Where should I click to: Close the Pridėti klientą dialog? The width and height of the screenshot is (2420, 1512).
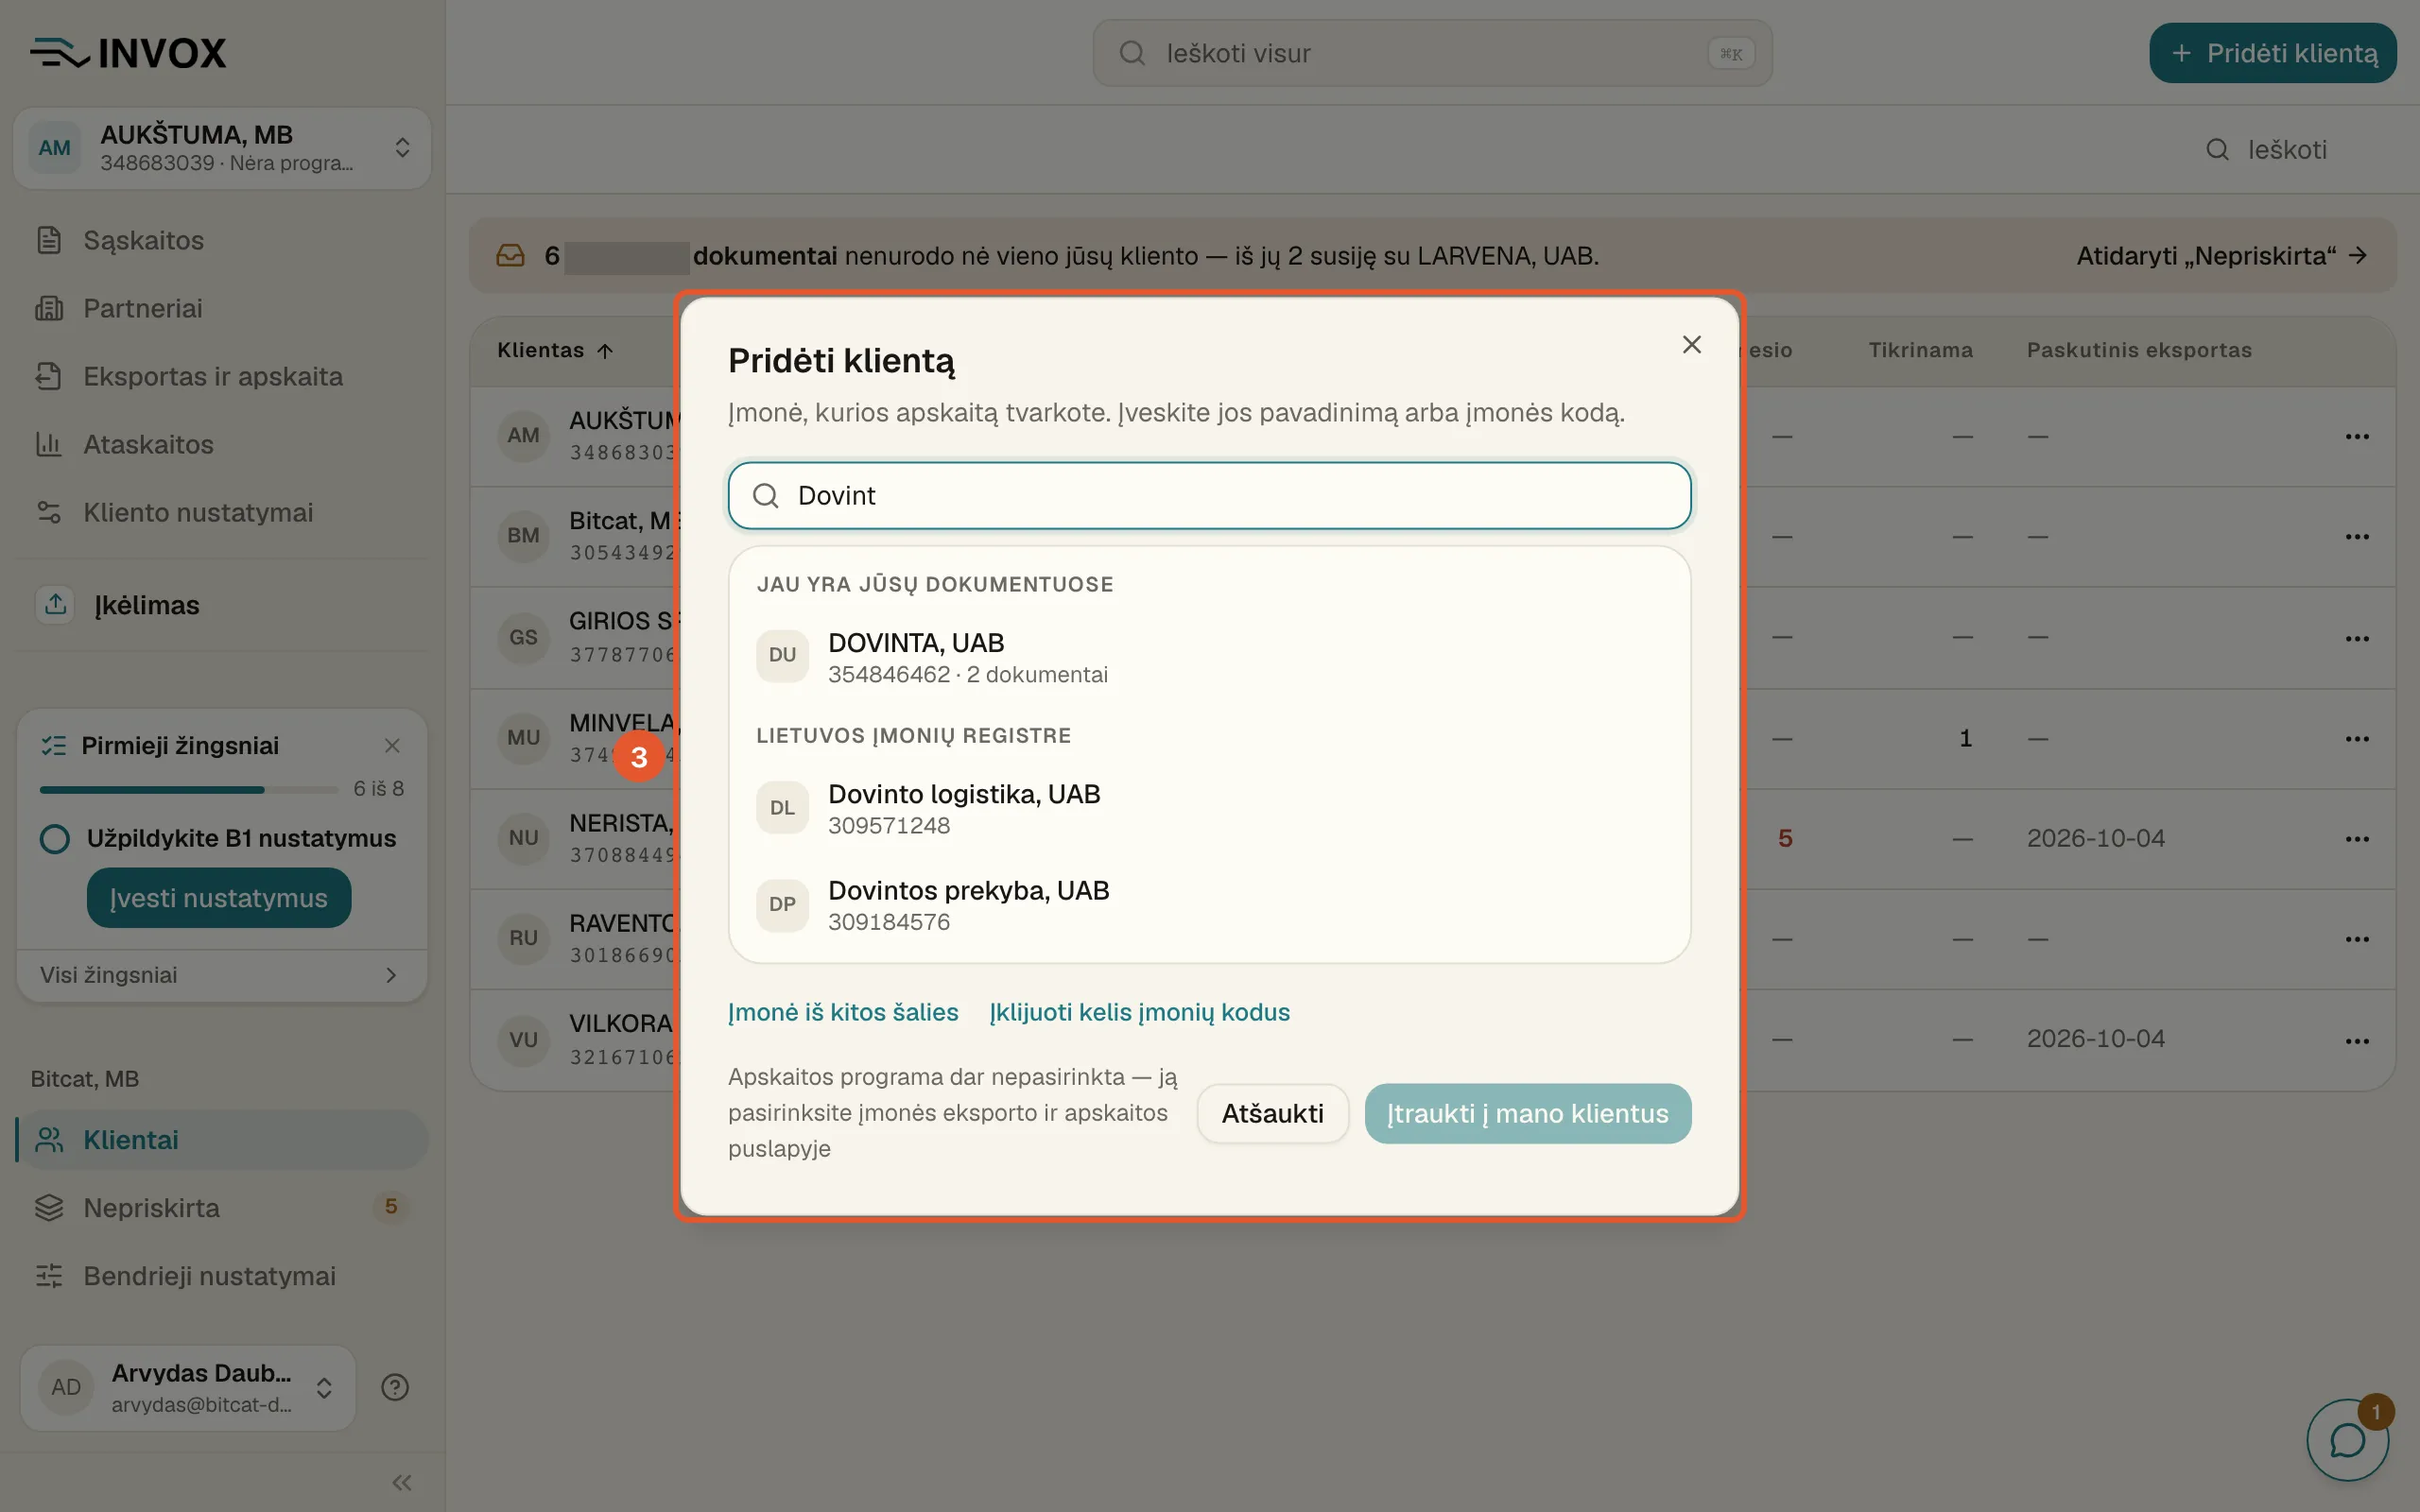[1691, 345]
